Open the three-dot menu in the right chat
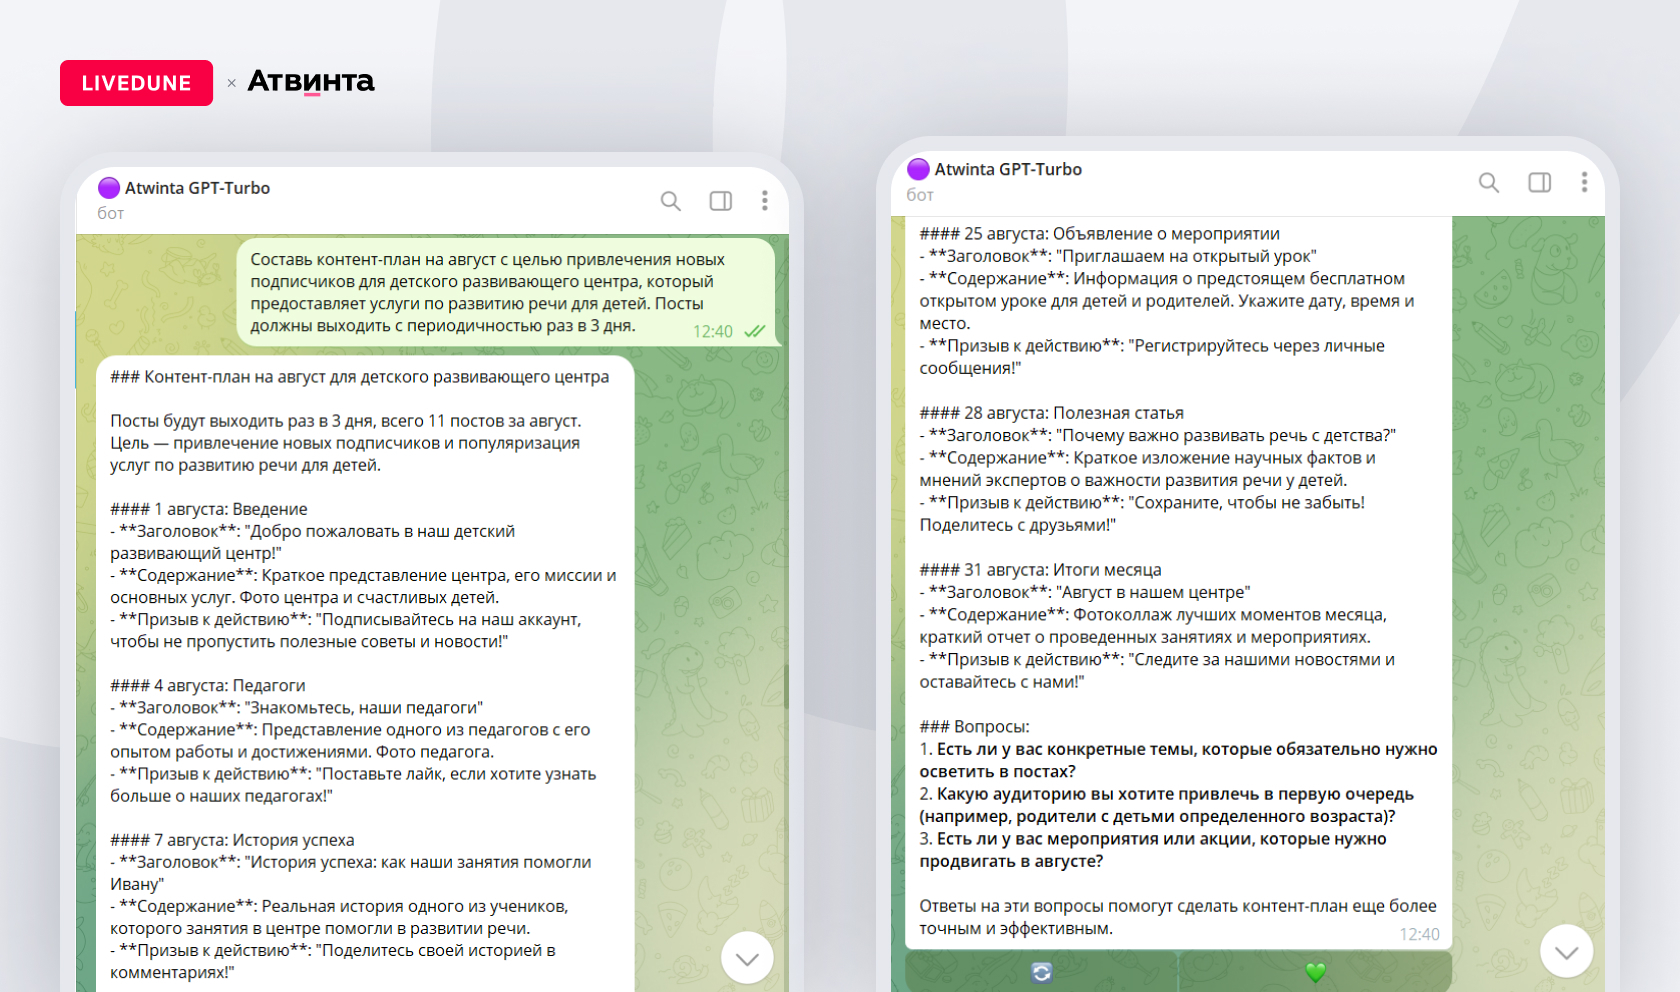Screen dimensions: 1680x992 (x=1583, y=182)
